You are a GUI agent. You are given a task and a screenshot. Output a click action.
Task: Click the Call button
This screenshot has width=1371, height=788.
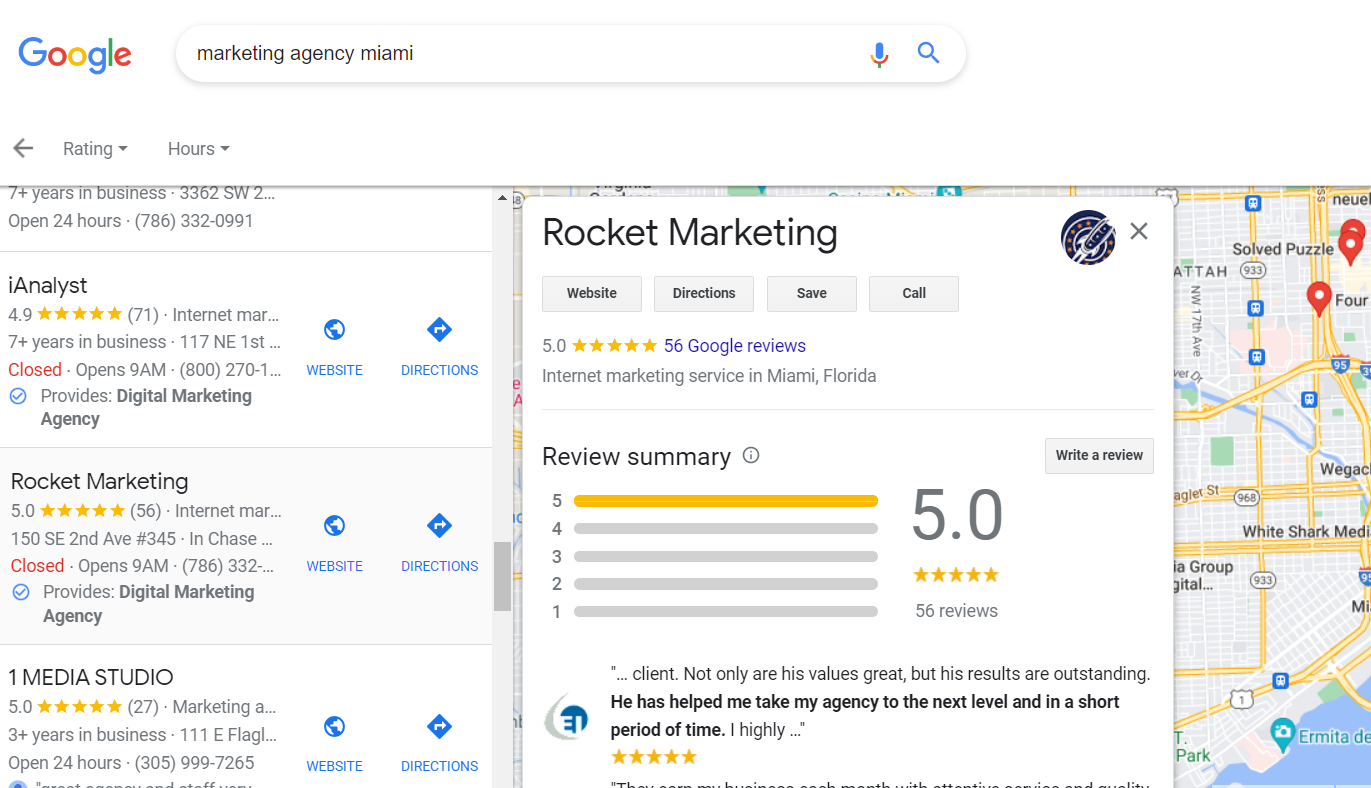tap(914, 293)
